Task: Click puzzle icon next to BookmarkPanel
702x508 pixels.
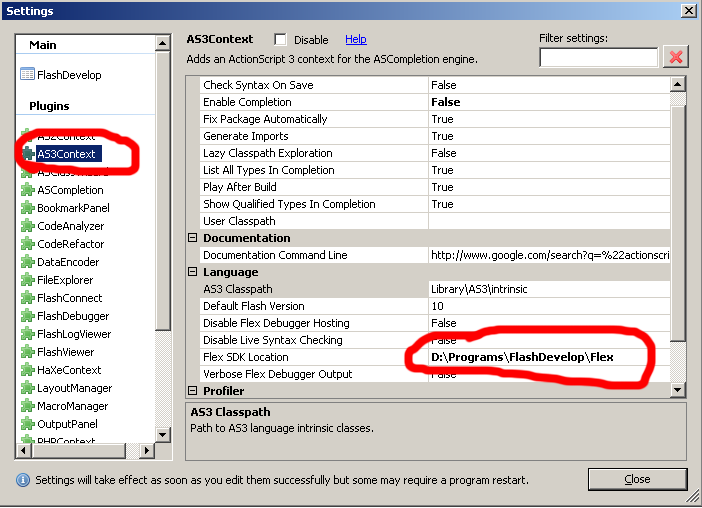Action: (28, 208)
